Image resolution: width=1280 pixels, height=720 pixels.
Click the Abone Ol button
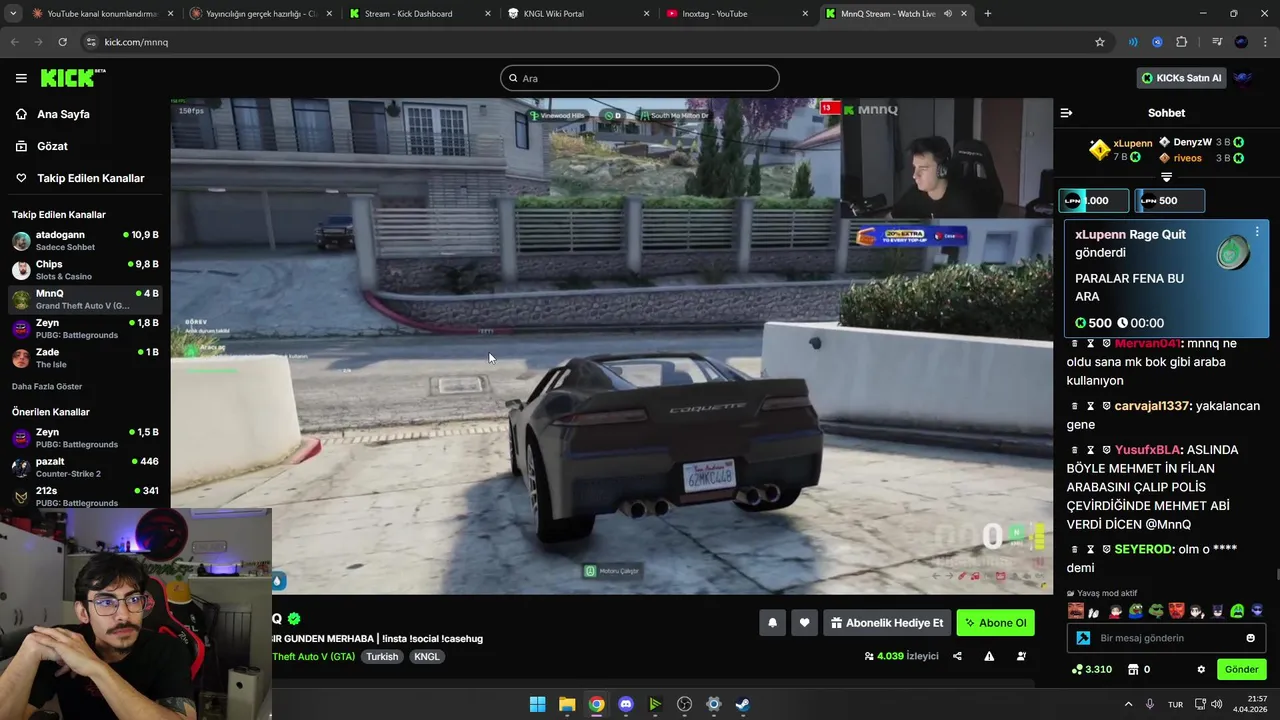click(995, 623)
